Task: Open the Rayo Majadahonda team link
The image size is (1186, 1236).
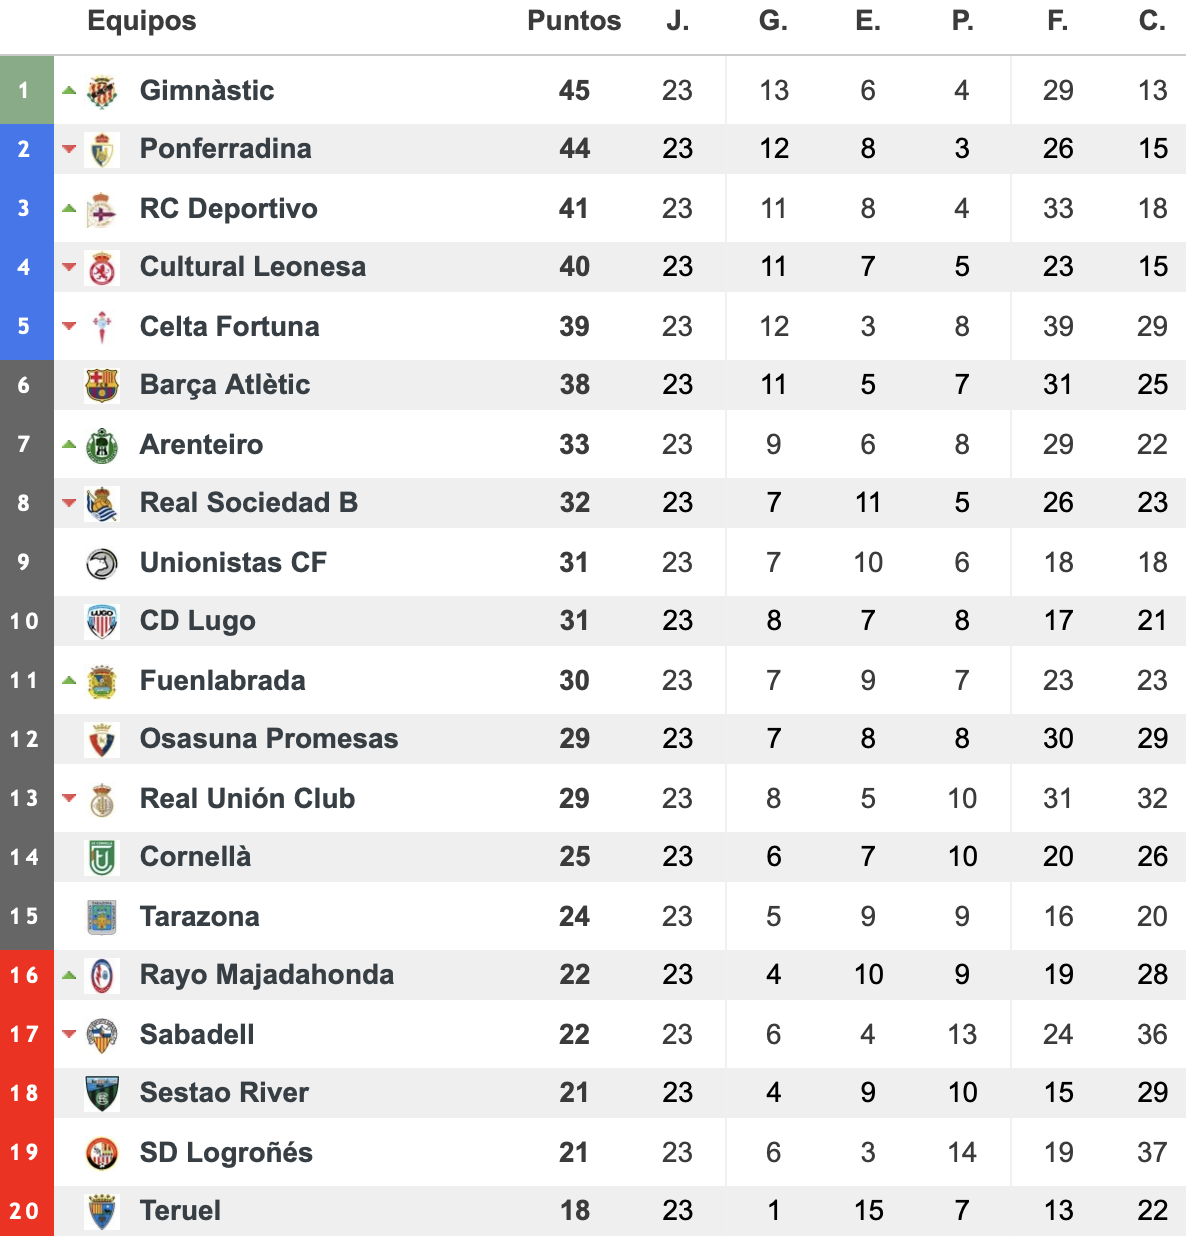Action: (x=267, y=975)
